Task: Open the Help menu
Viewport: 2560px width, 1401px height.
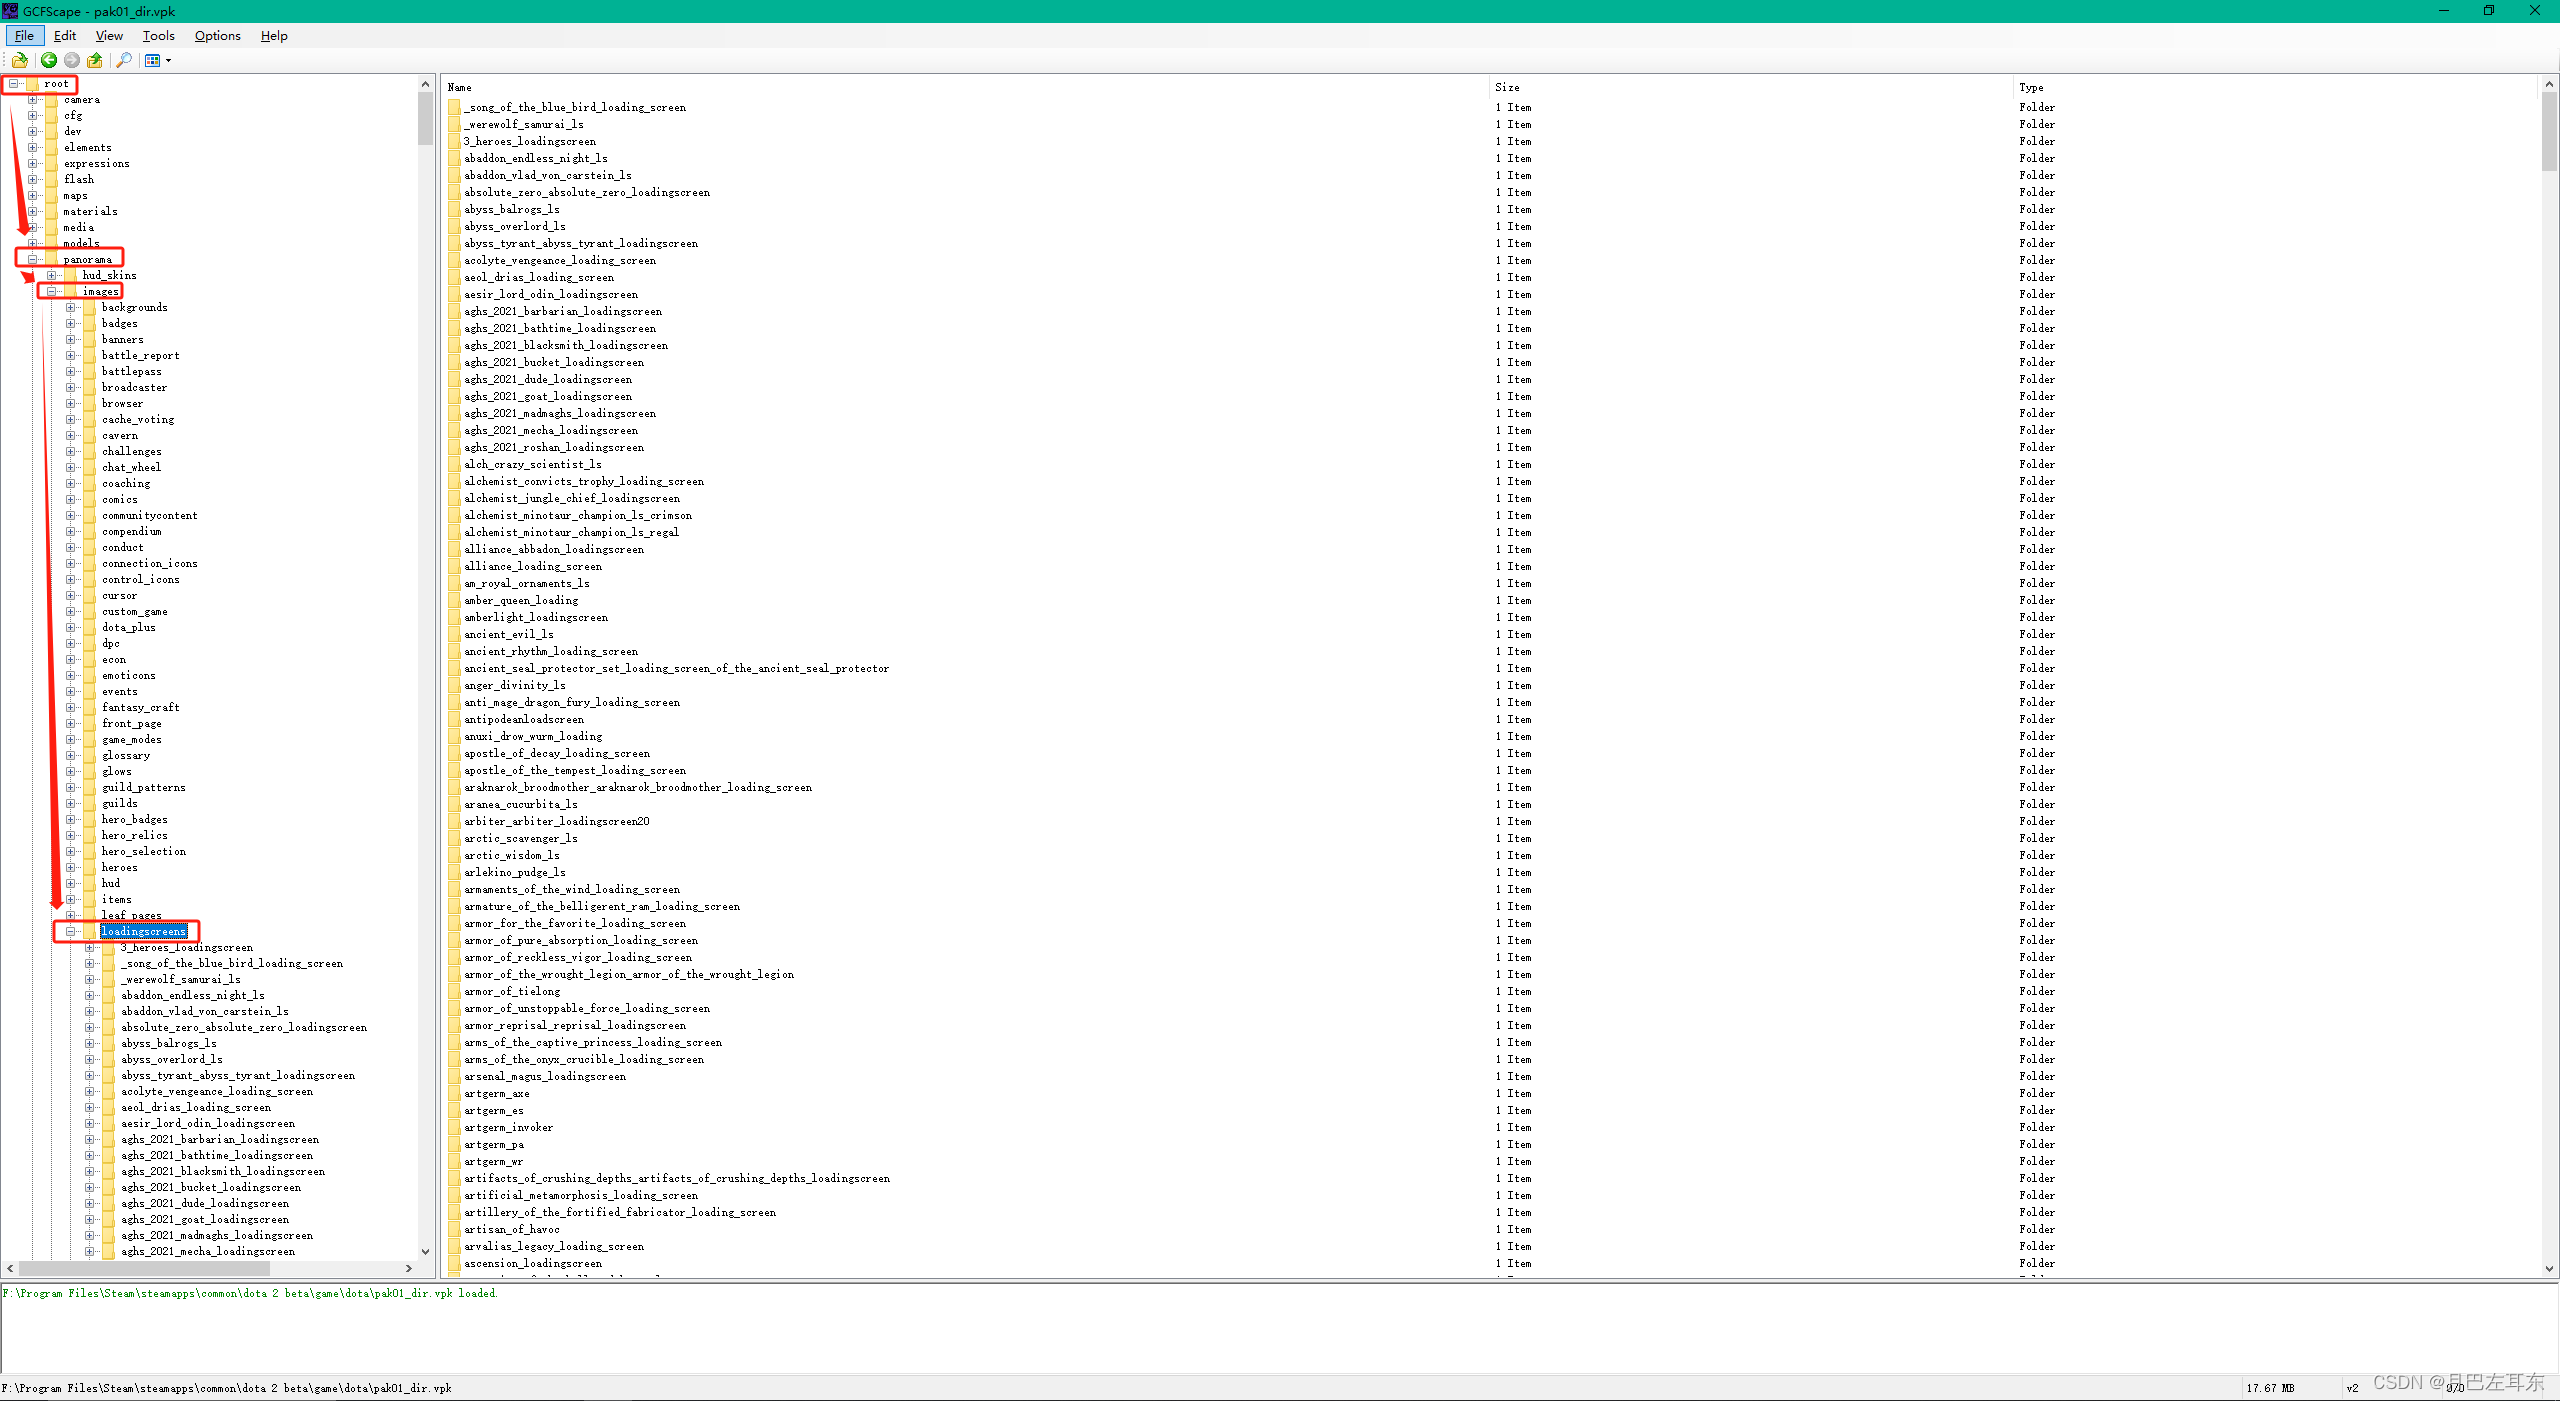Action: tap(274, 35)
